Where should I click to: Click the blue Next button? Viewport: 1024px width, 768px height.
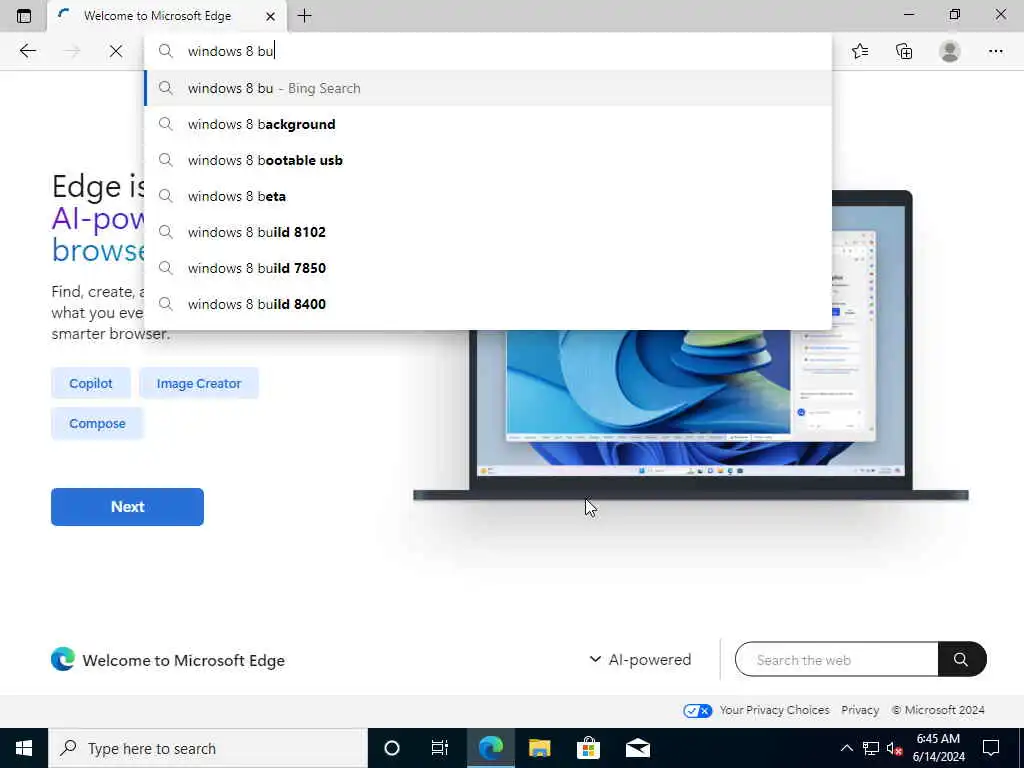(127, 507)
